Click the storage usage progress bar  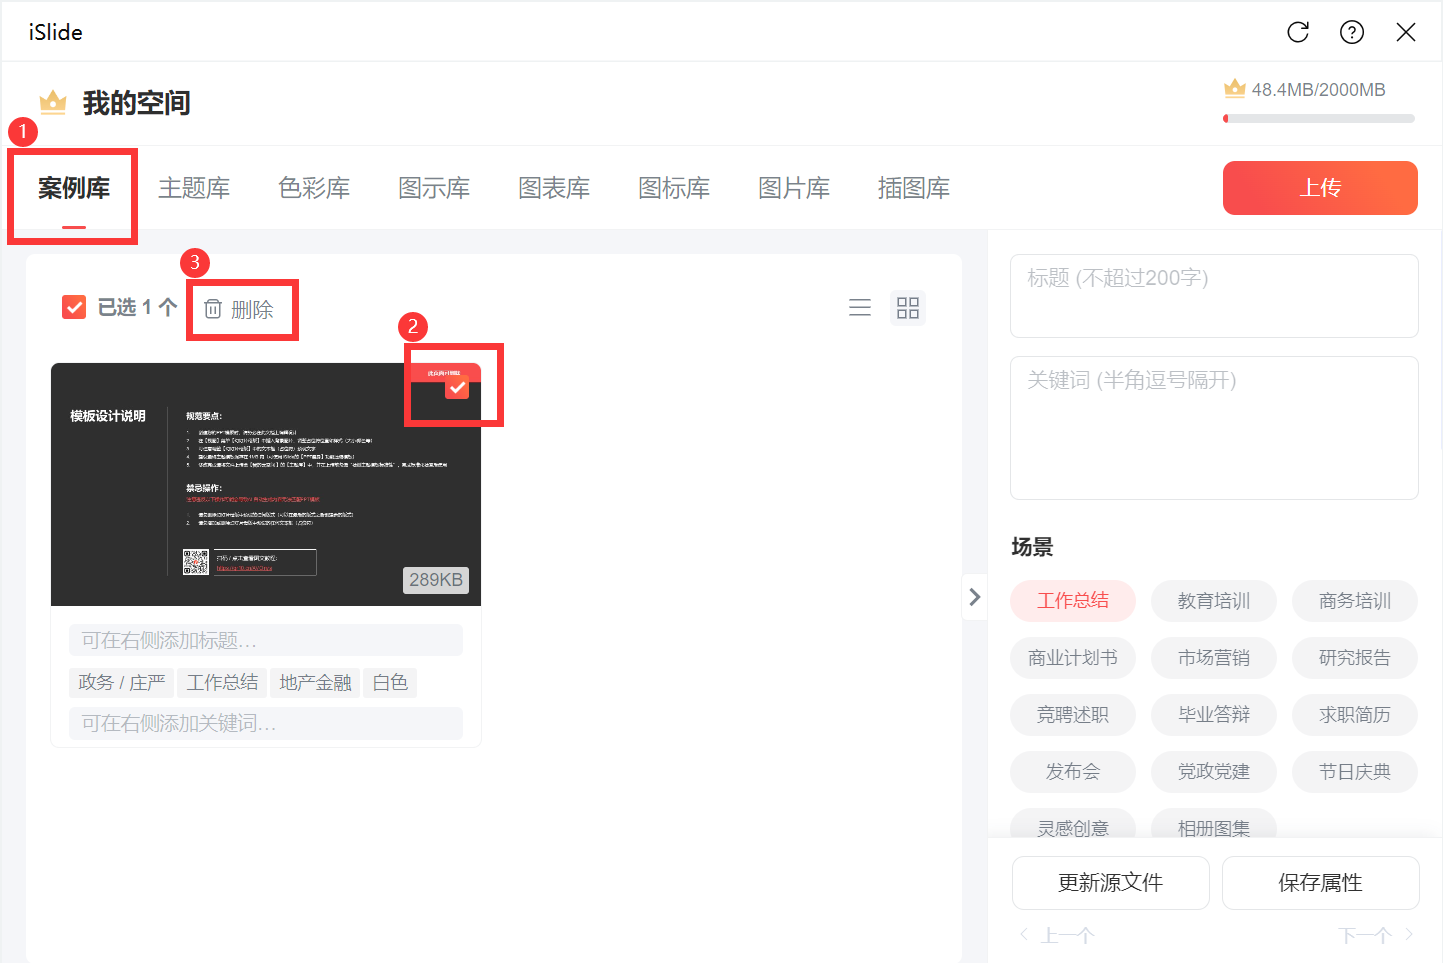(1319, 118)
